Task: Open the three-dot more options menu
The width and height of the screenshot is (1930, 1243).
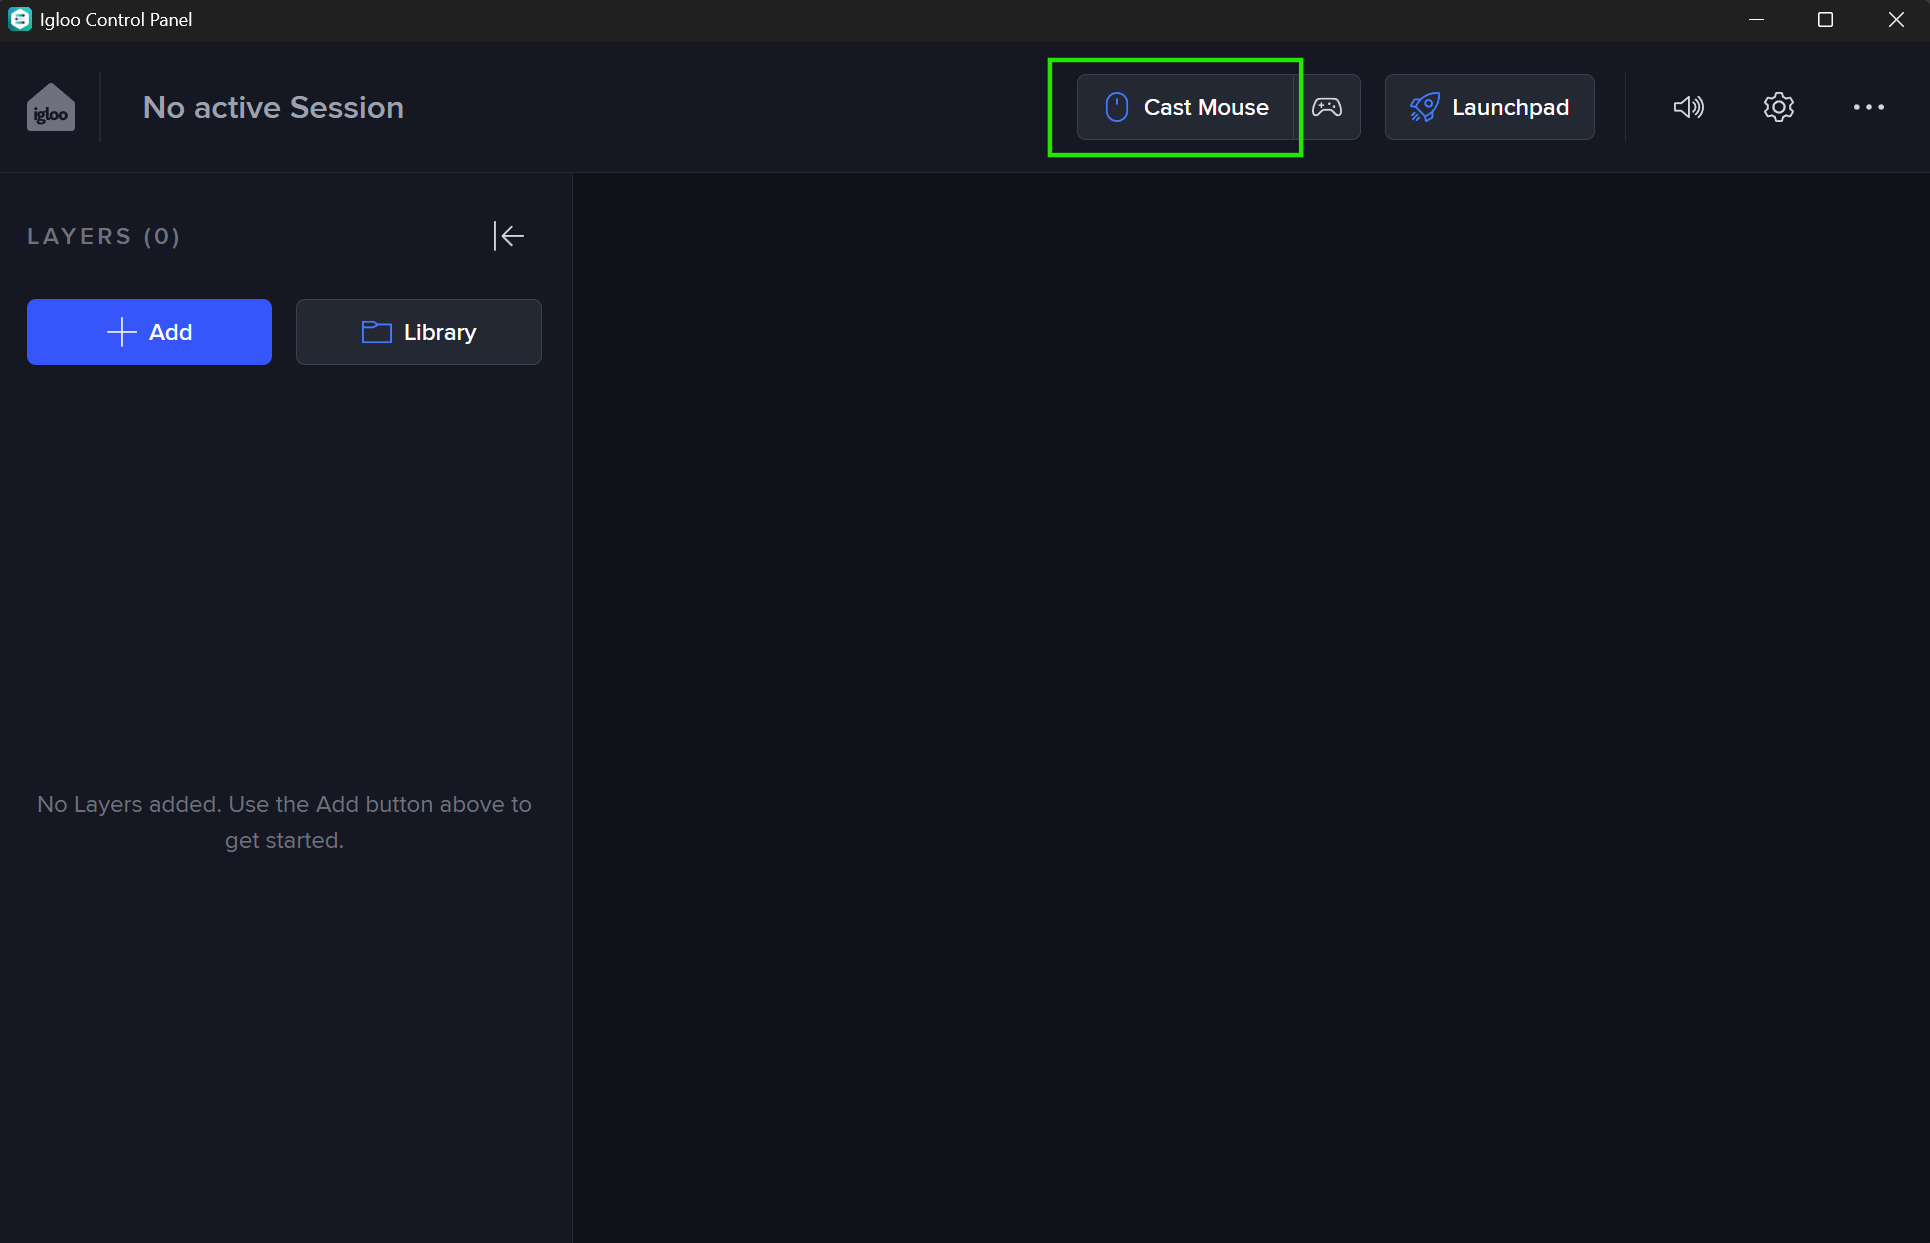Action: [x=1868, y=107]
